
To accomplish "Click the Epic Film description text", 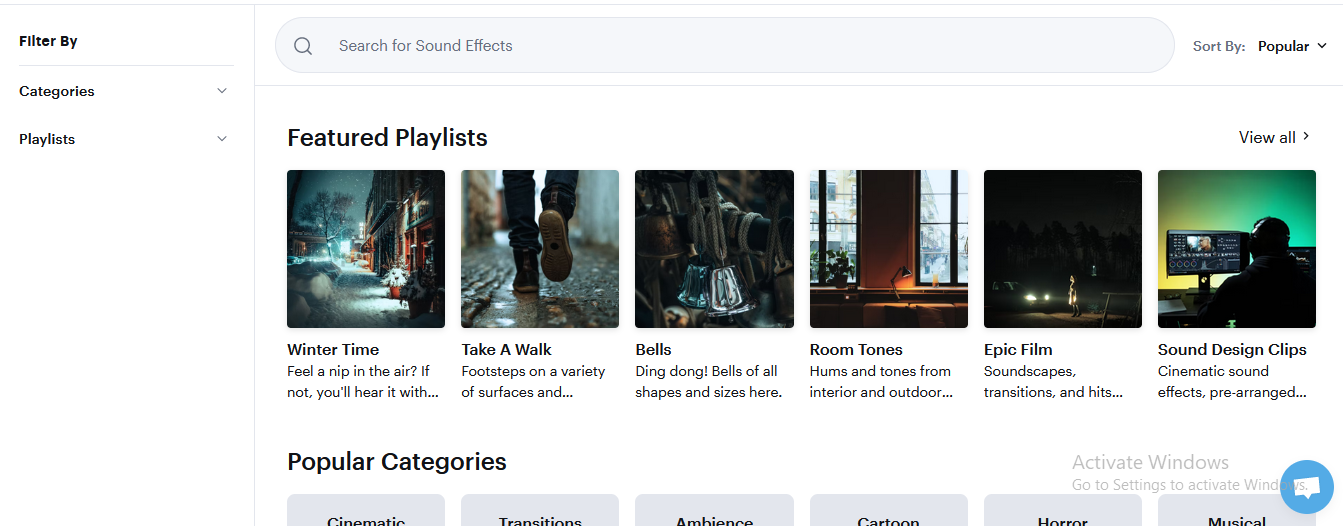I will (x=1054, y=382).
